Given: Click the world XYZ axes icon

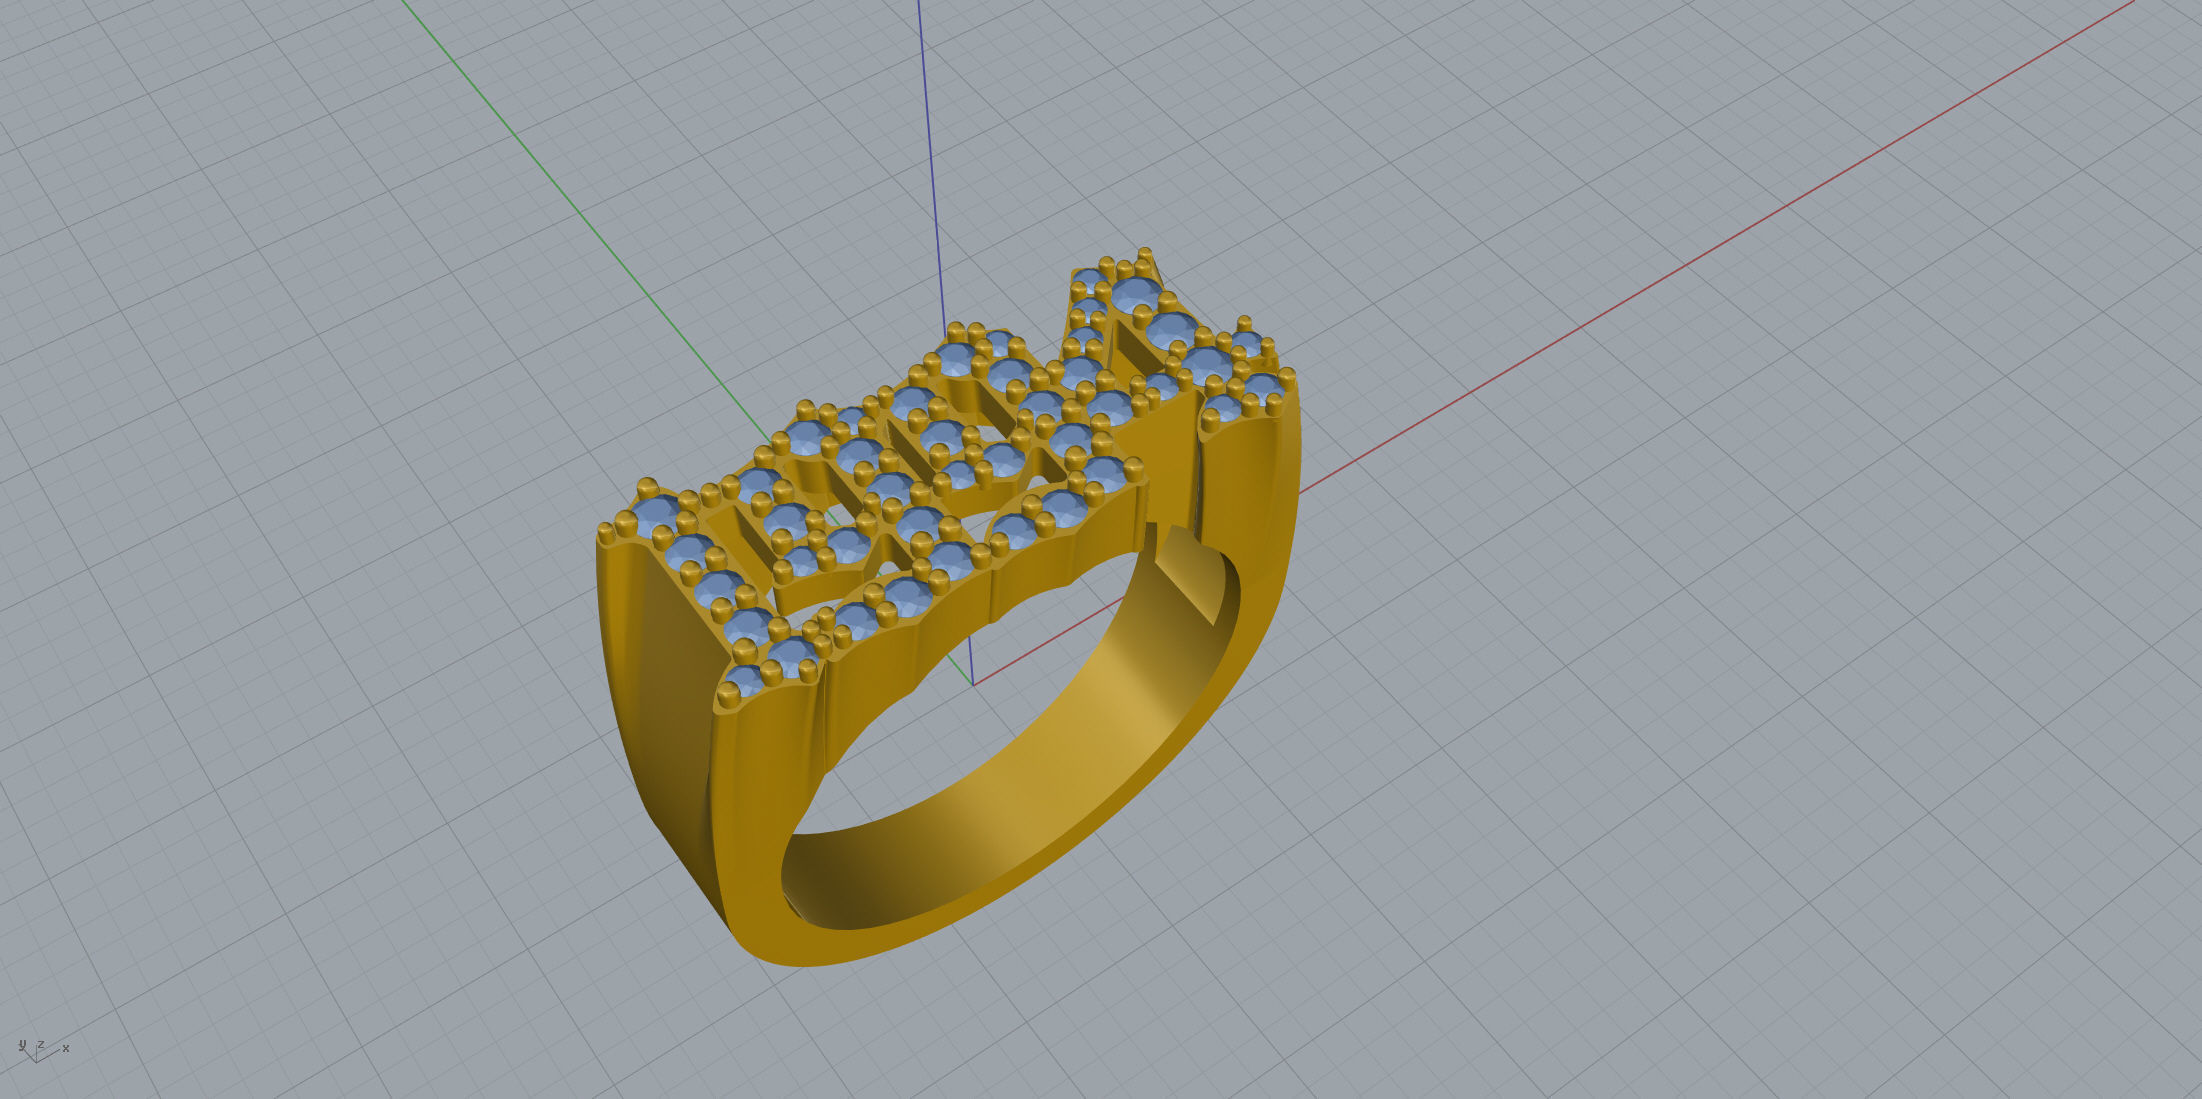Looking at the screenshot, I should pos(43,1049).
